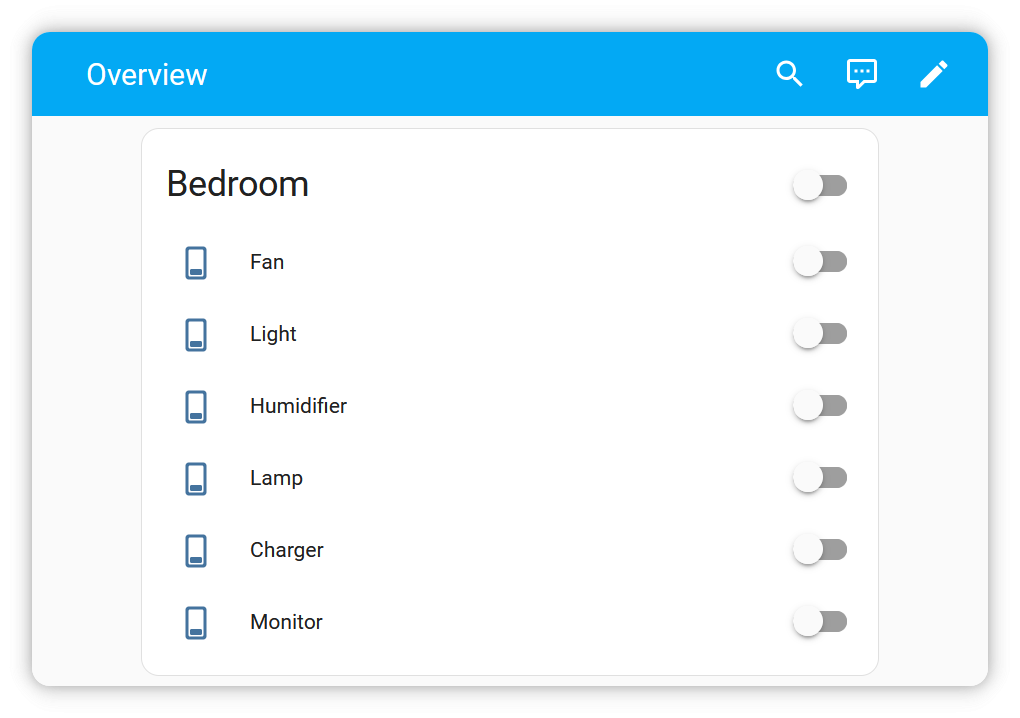Image resolution: width=1020 pixels, height=718 pixels.
Task: Click the Fan switch device icon
Action: [x=196, y=263]
